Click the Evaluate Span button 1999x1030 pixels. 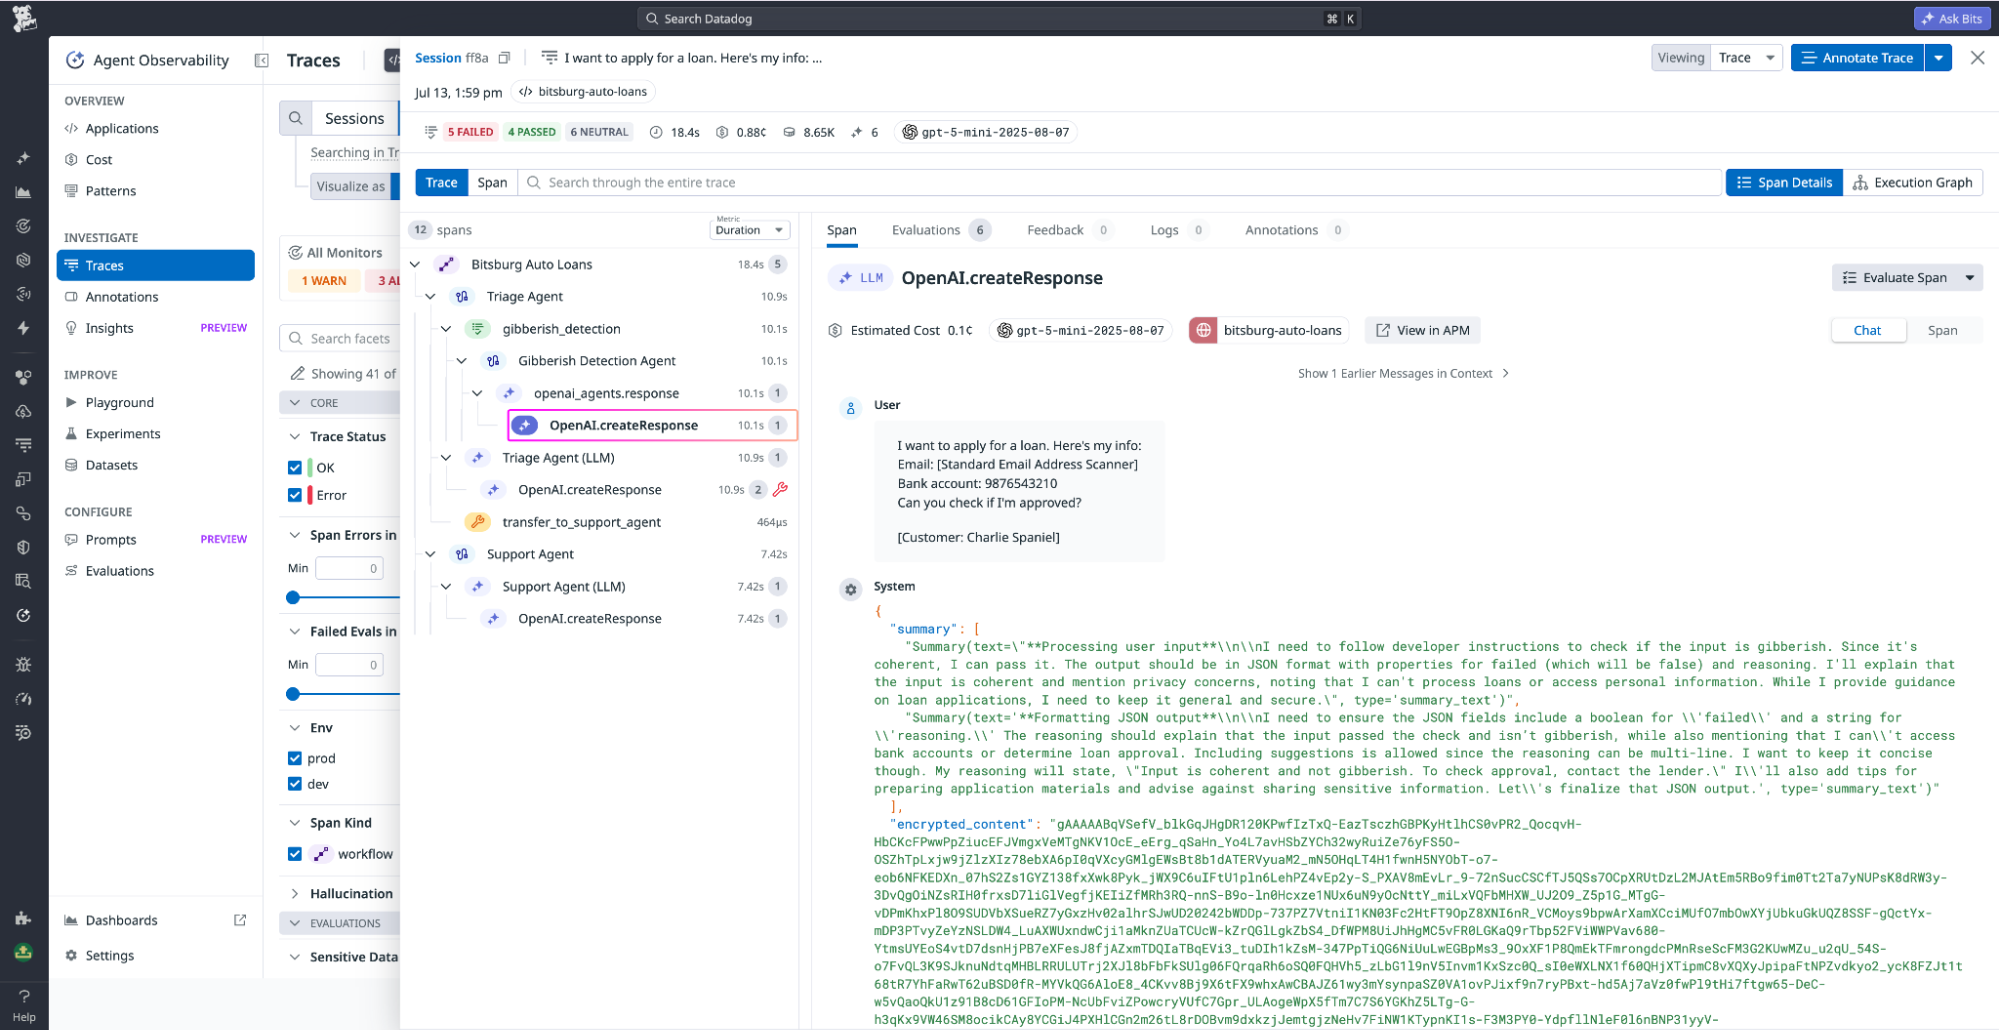pos(1894,278)
